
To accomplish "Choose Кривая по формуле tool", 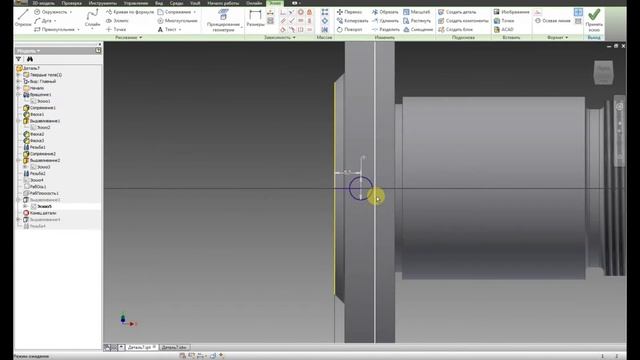I will click(x=130, y=12).
